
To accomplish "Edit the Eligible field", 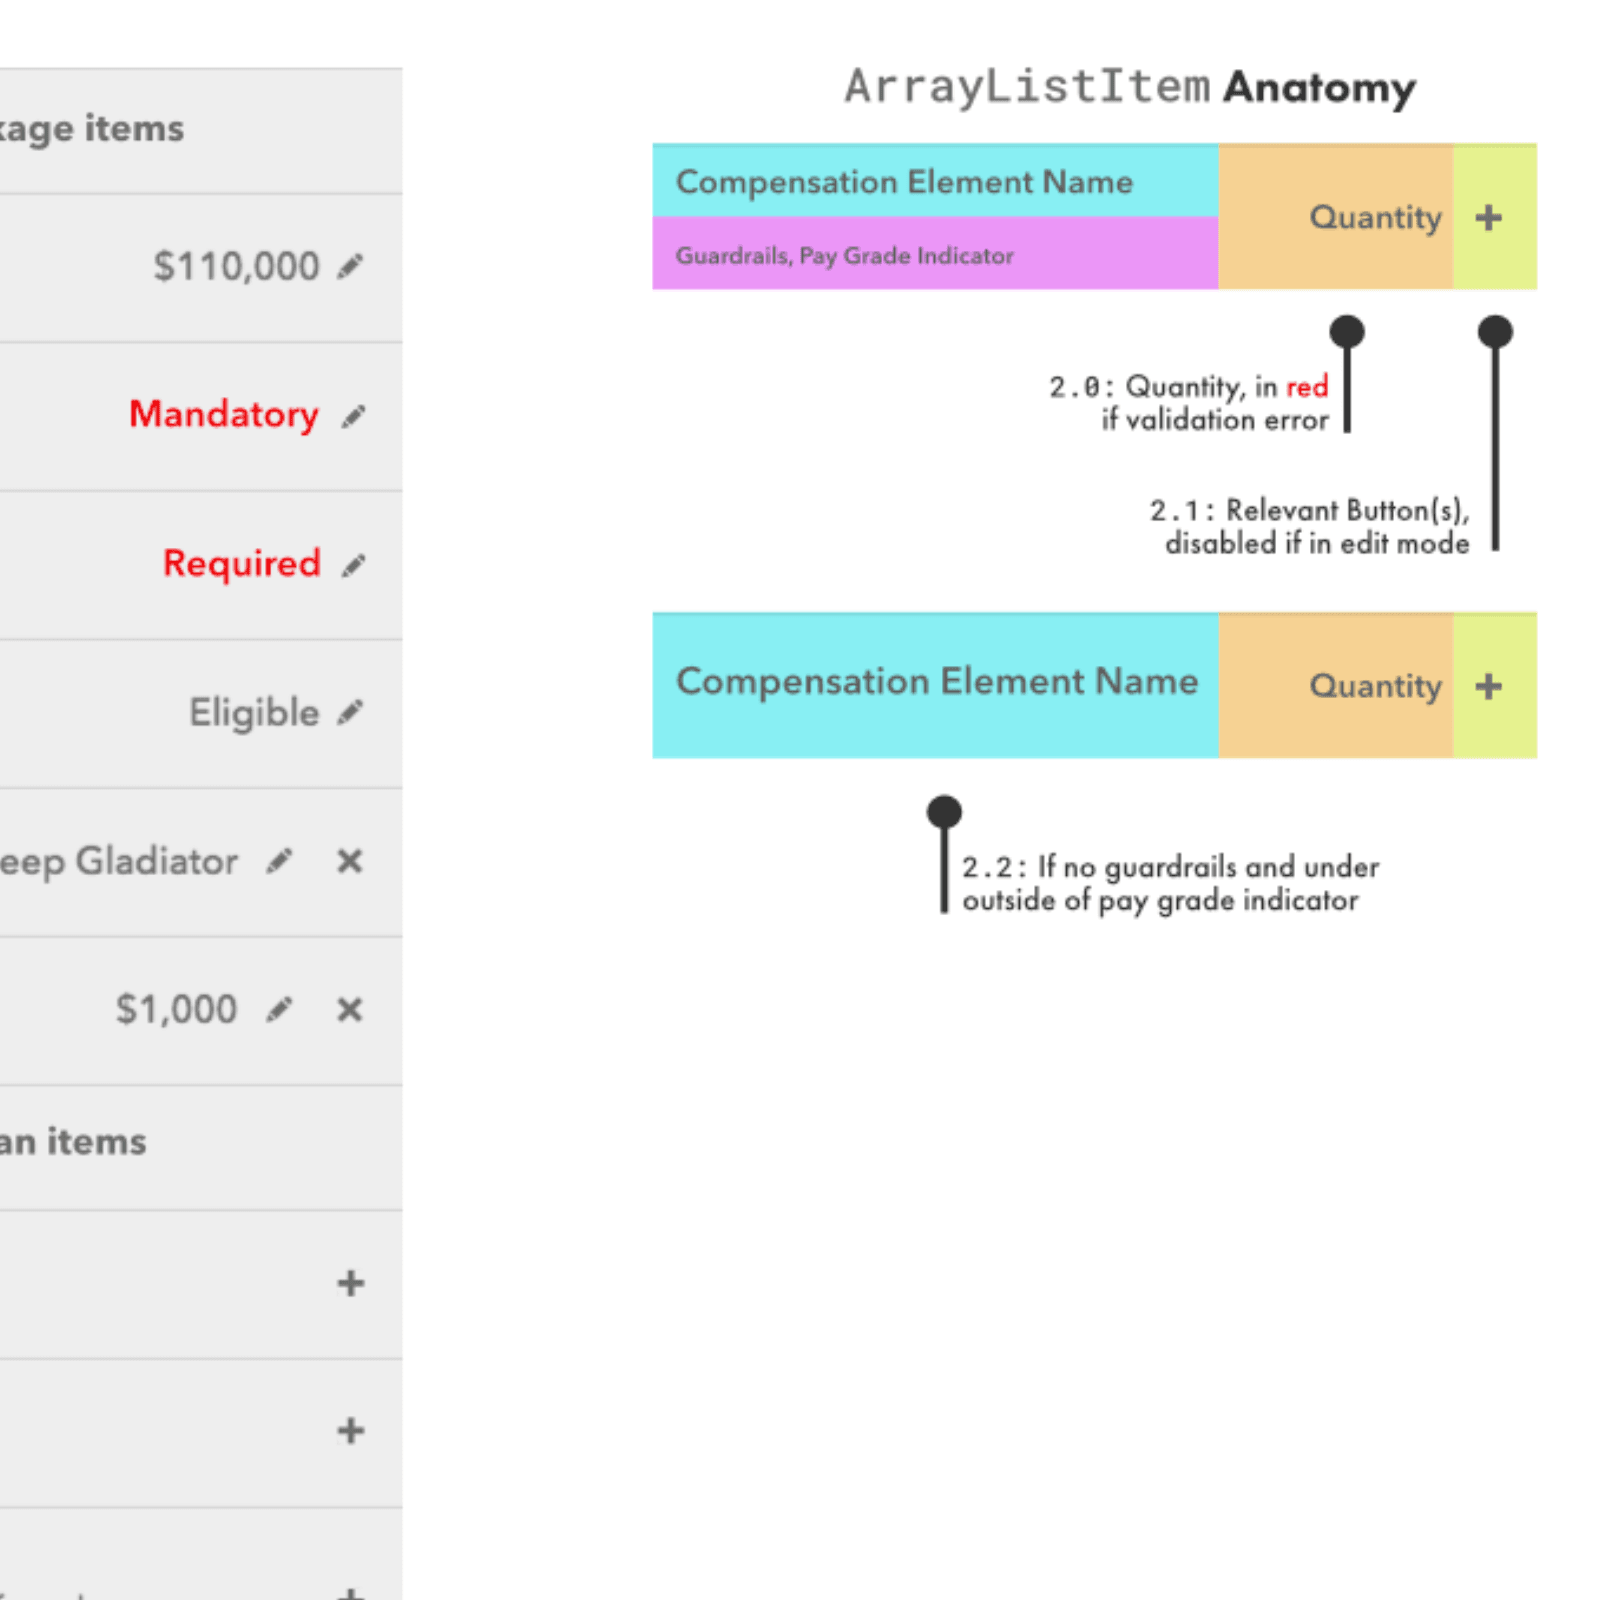I will (352, 712).
